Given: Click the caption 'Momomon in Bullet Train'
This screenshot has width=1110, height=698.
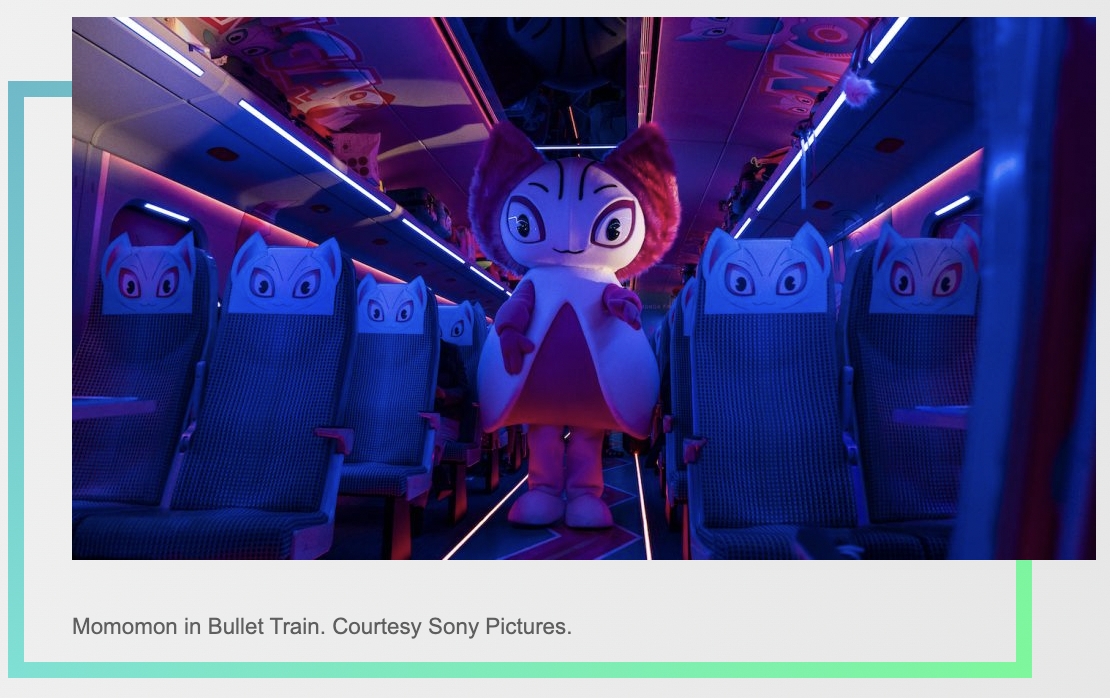Looking at the screenshot, I should (x=199, y=627).
